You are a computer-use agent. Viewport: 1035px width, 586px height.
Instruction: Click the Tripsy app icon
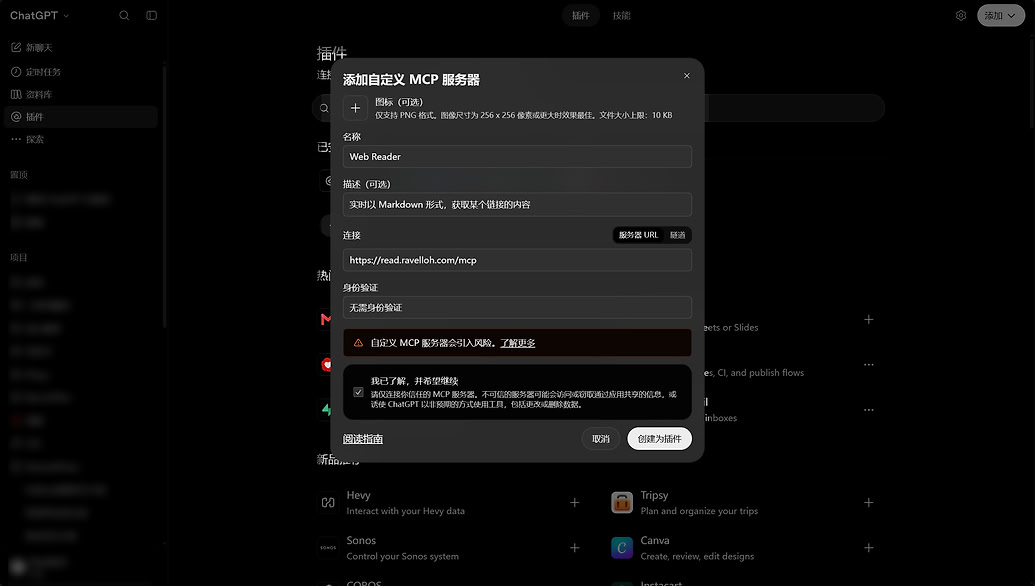pyautogui.click(x=622, y=503)
